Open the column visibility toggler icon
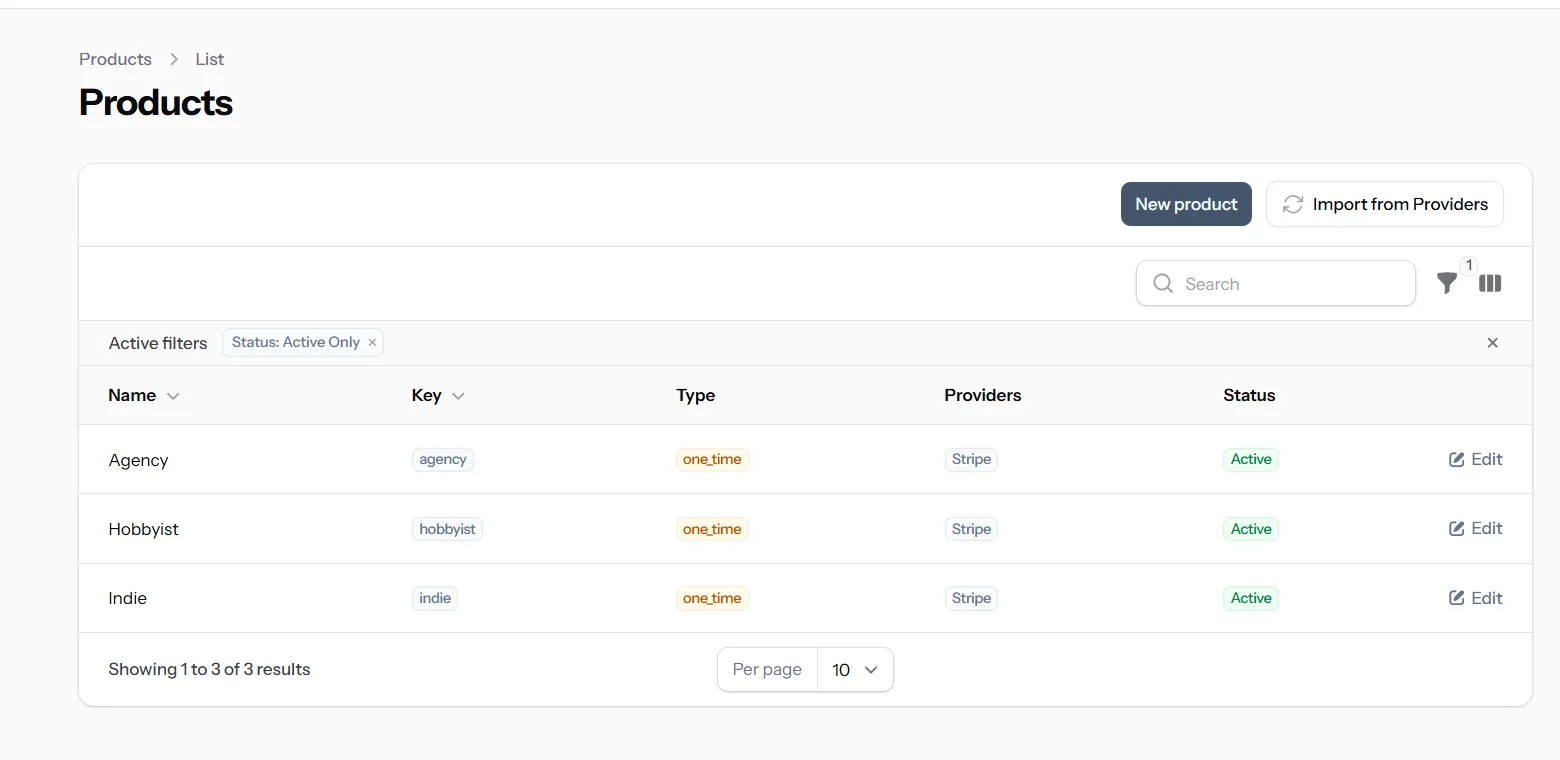This screenshot has width=1560, height=760. [x=1490, y=283]
